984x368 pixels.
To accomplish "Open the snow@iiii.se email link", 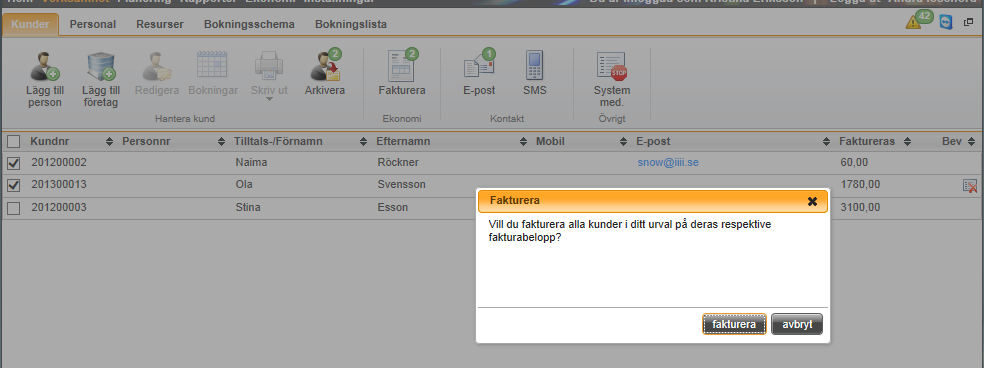I will coord(668,163).
